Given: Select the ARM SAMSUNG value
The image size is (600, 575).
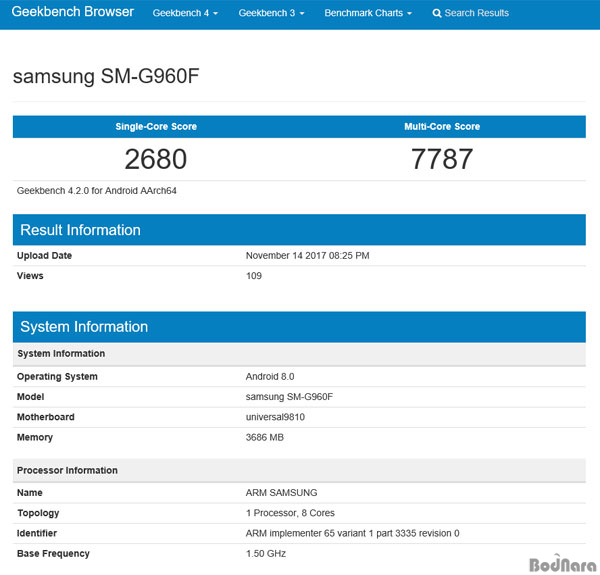Looking at the screenshot, I should click(281, 493).
